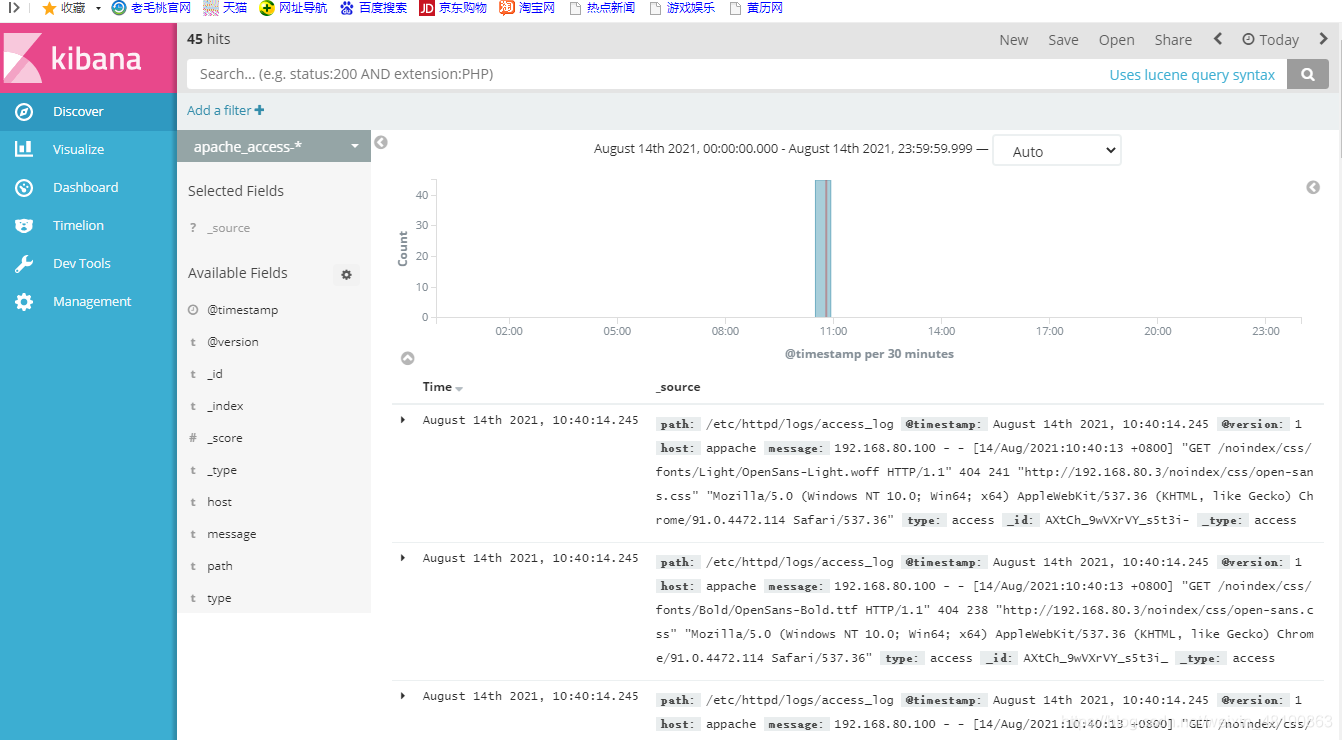Expand the second log row (OpenSans-Bold.ttf)
The image size is (1342, 740).
pos(403,558)
